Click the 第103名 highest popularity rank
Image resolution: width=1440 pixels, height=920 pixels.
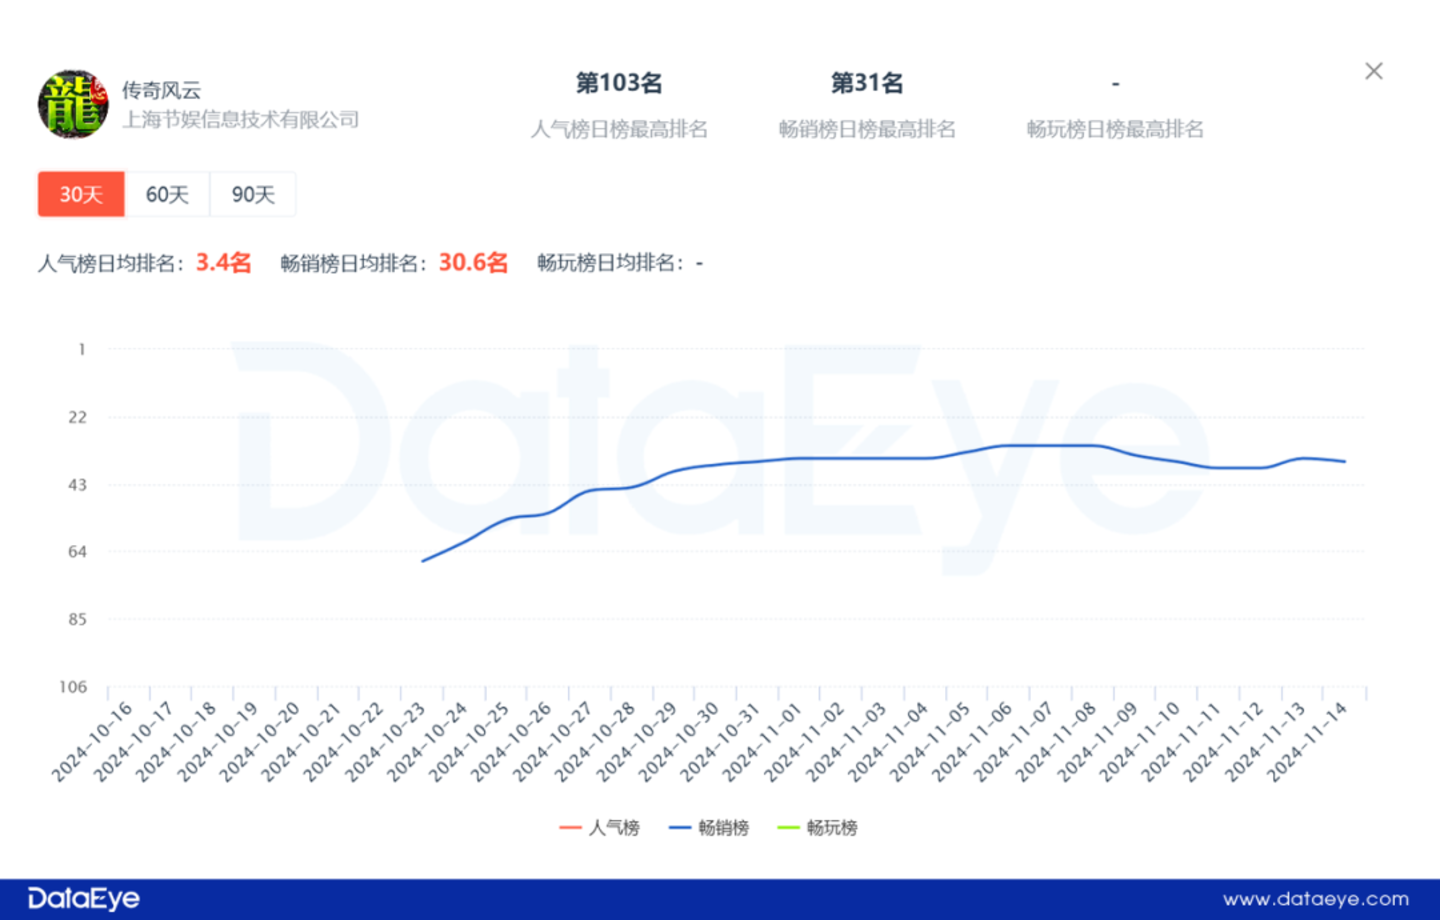pyautogui.click(x=619, y=83)
